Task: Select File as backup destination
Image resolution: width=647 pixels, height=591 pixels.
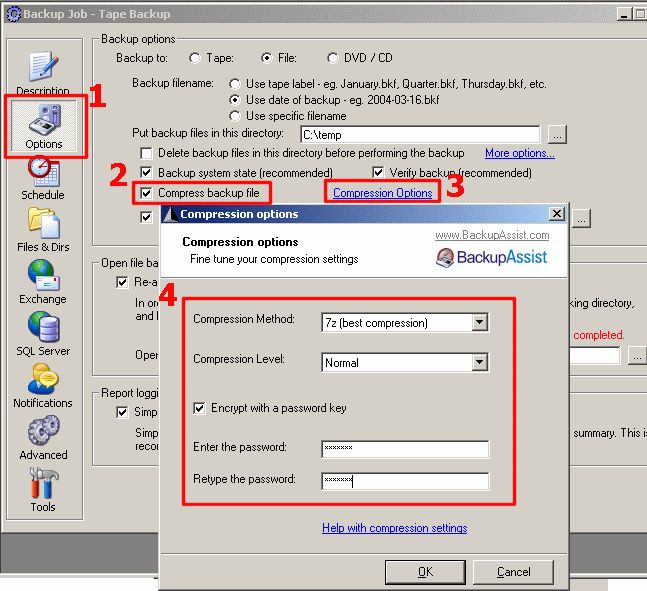Action: (267, 58)
